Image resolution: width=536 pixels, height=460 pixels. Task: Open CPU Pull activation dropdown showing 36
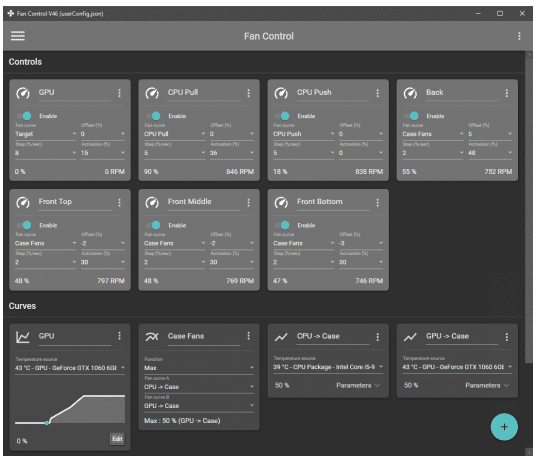tap(232, 153)
